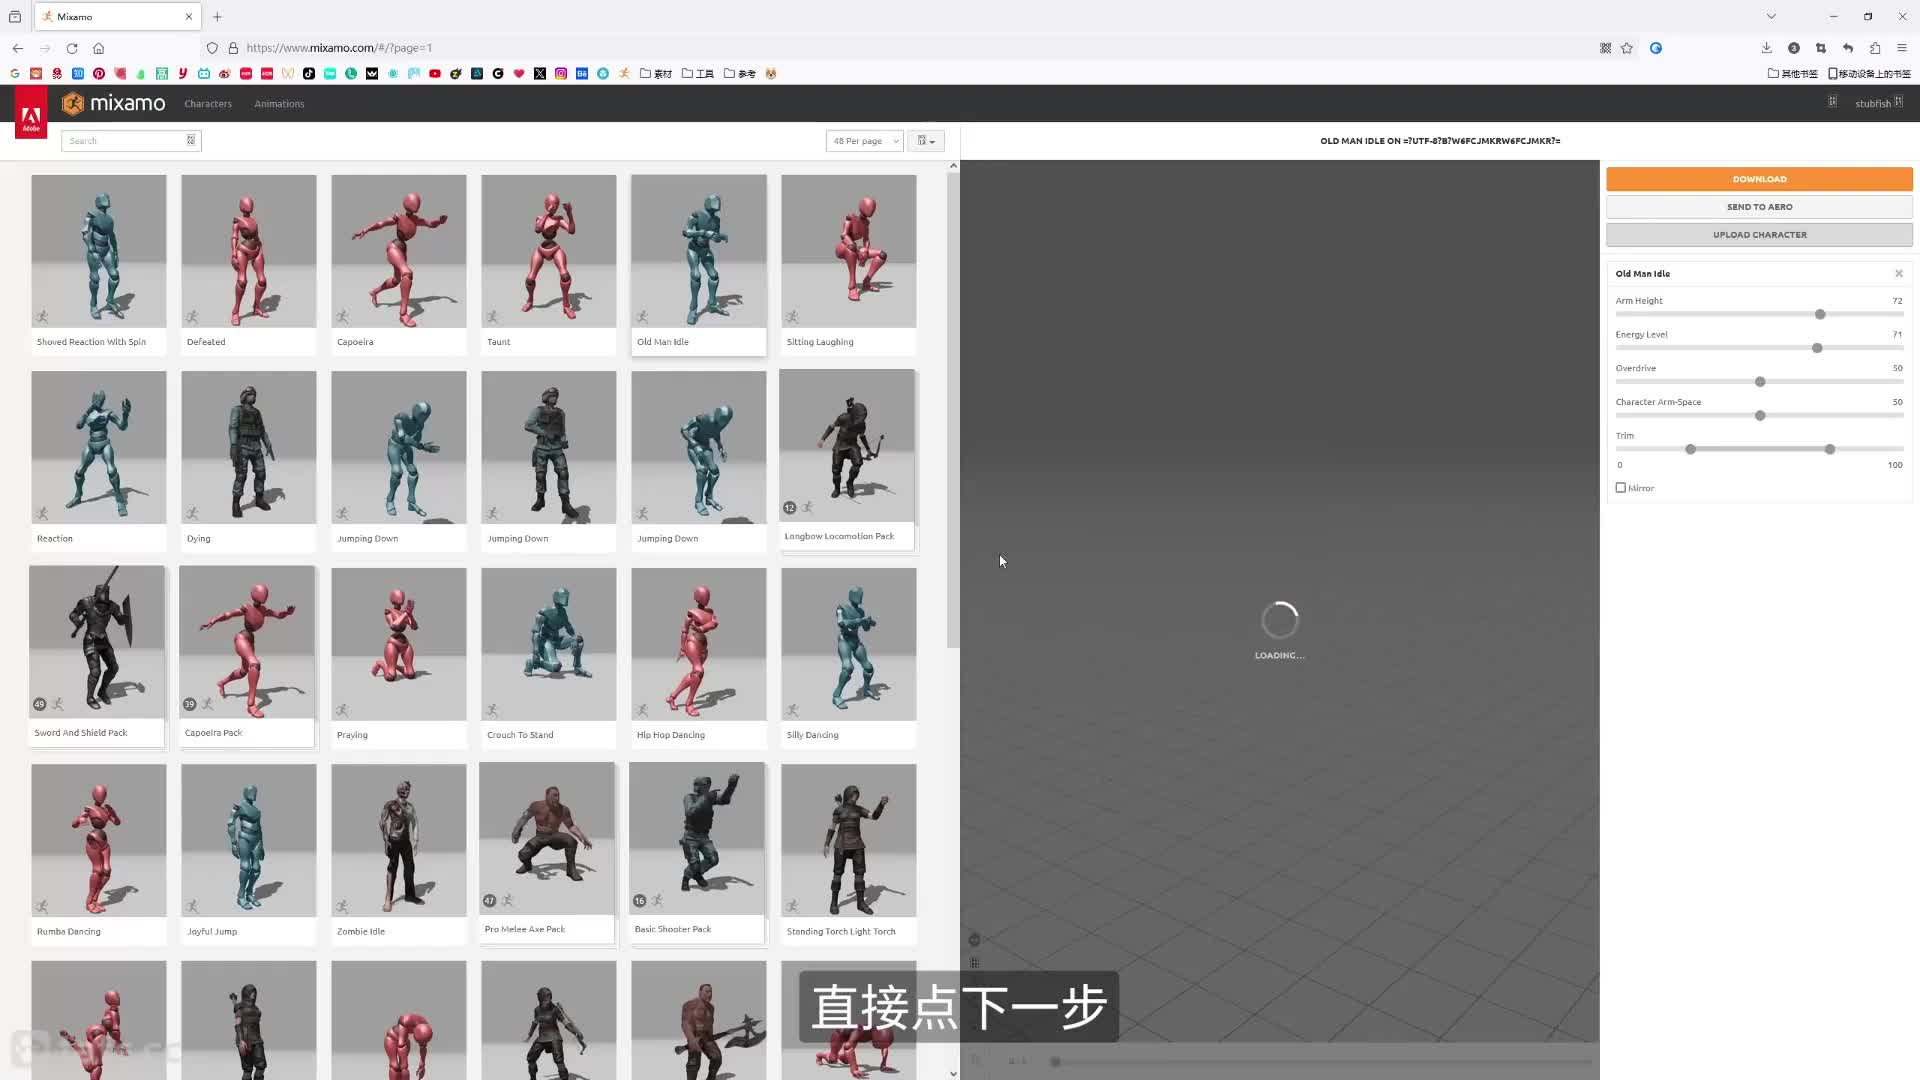Click the Overdrive slider handle
This screenshot has width=1920, height=1080.
coord(1760,382)
